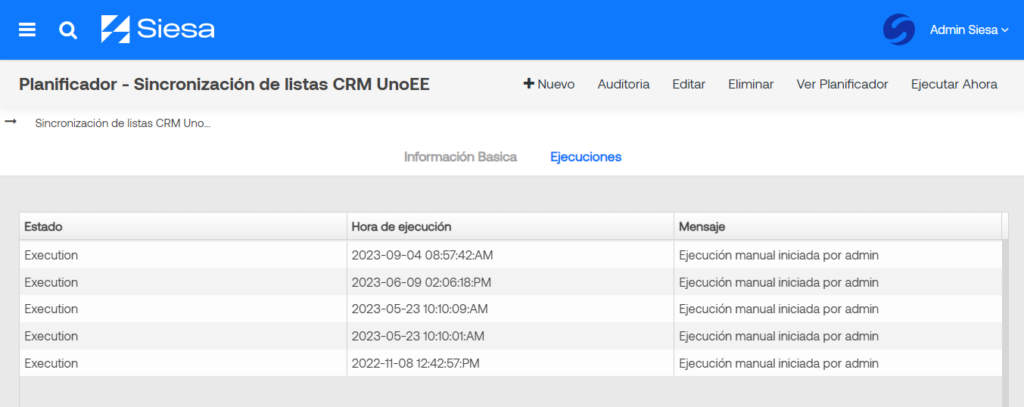This screenshot has width=1024, height=407.
Task: Click the breadcrumb arrow icon
Action: (x=11, y=122)
